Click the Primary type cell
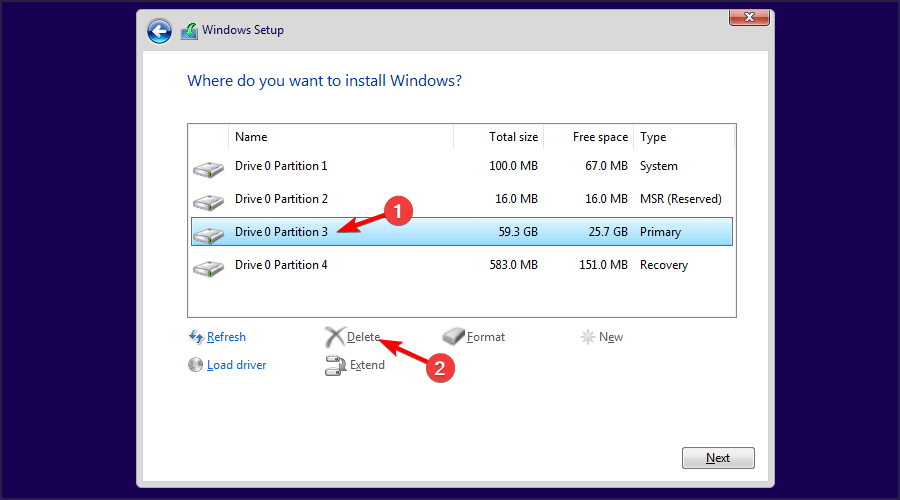The height and width of the screenshot is (500, 900). (x=660, y=232)
